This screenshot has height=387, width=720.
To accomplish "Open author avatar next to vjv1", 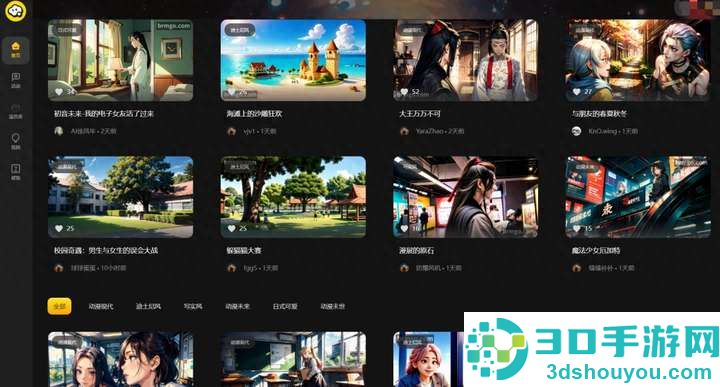I will [231, 131].
